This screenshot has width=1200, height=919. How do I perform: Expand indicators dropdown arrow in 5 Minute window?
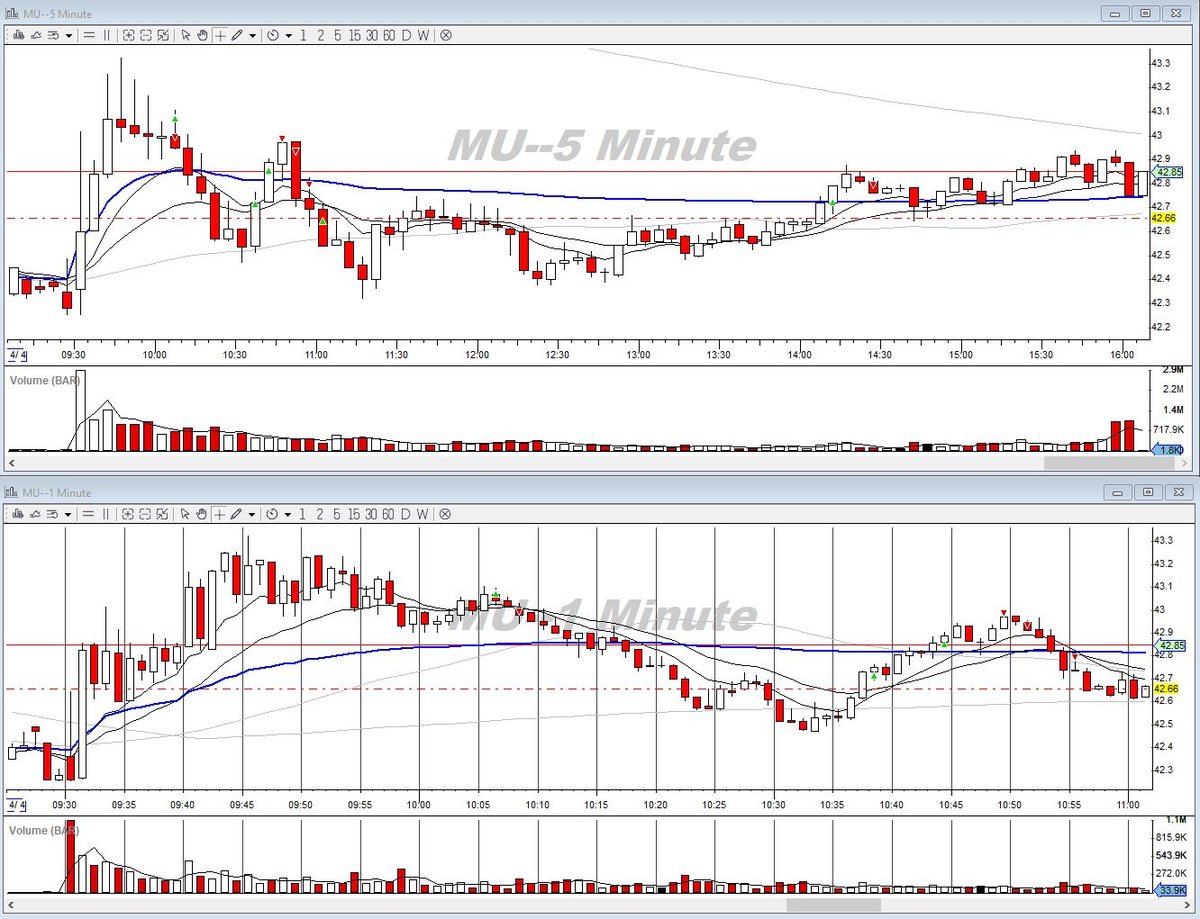(68, 35)
